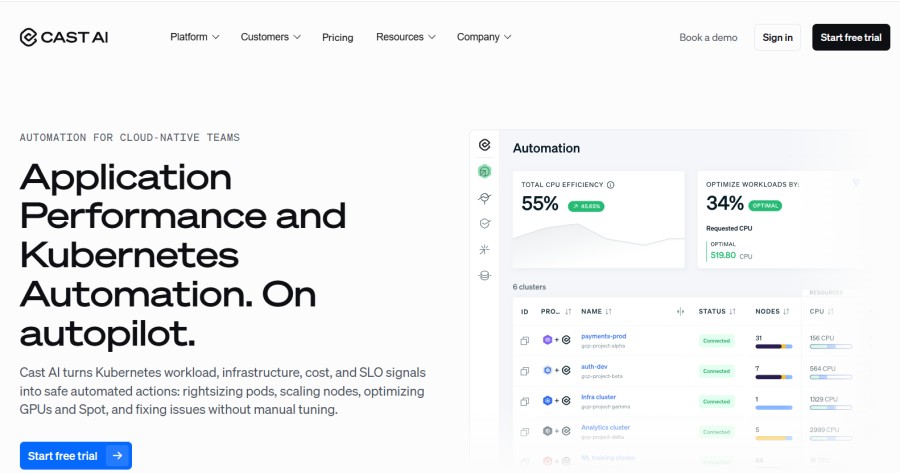The image size is (900, 473).
Task: Sort by CPU column arrows
Action: (831, 312)
